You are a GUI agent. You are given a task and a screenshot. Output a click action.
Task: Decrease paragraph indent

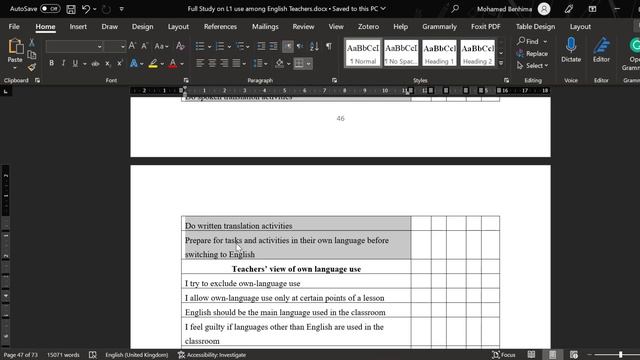pos(261,46)
